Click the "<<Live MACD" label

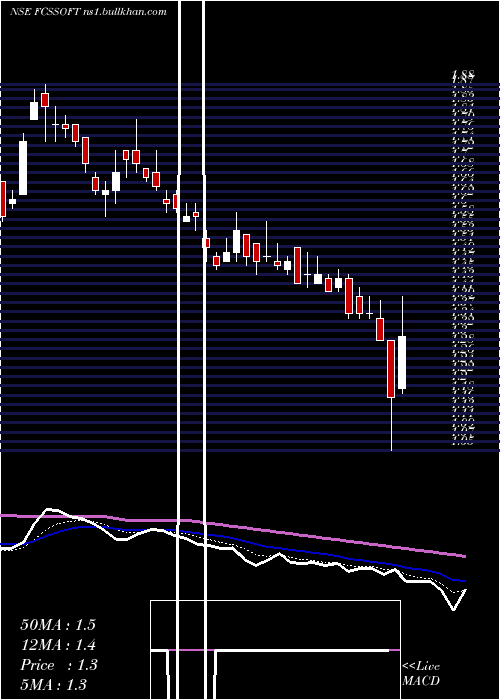pyautogui.click(x=421, y=674)
